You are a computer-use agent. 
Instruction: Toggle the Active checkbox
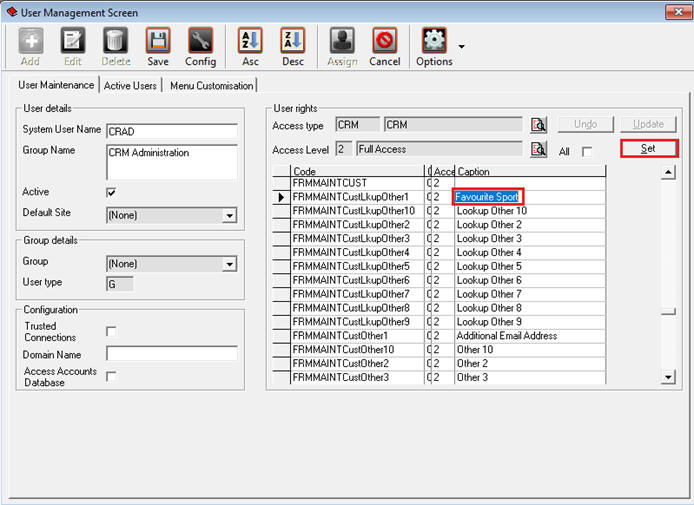(111, 192)
